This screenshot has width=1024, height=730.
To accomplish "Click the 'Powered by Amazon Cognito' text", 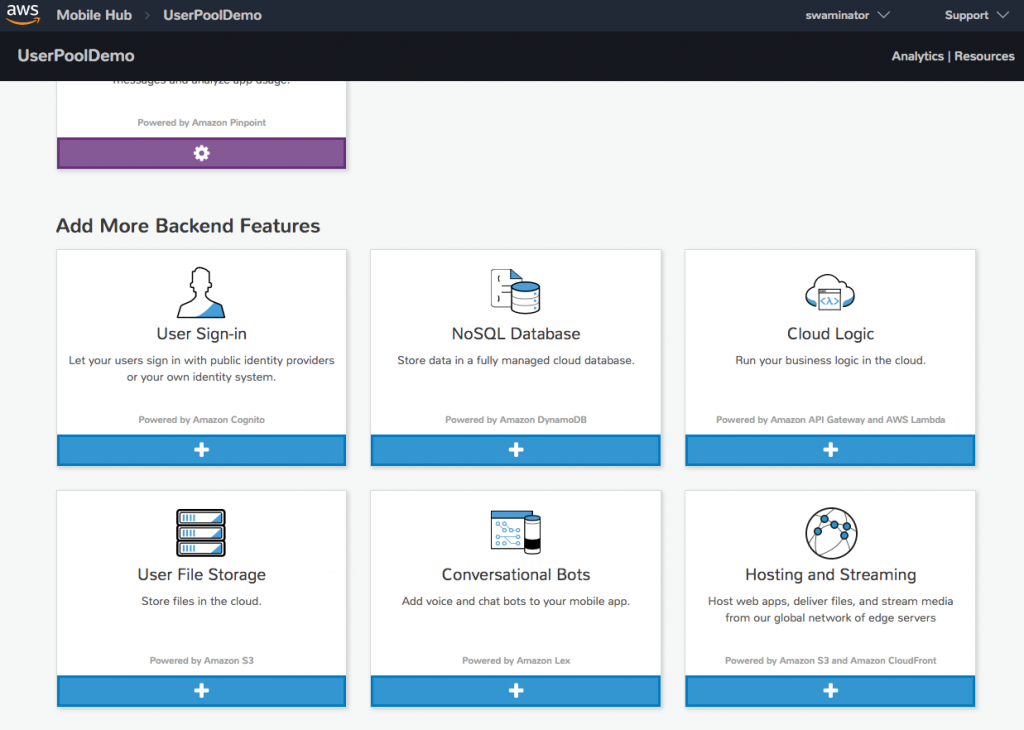I will tap(201, 420).
